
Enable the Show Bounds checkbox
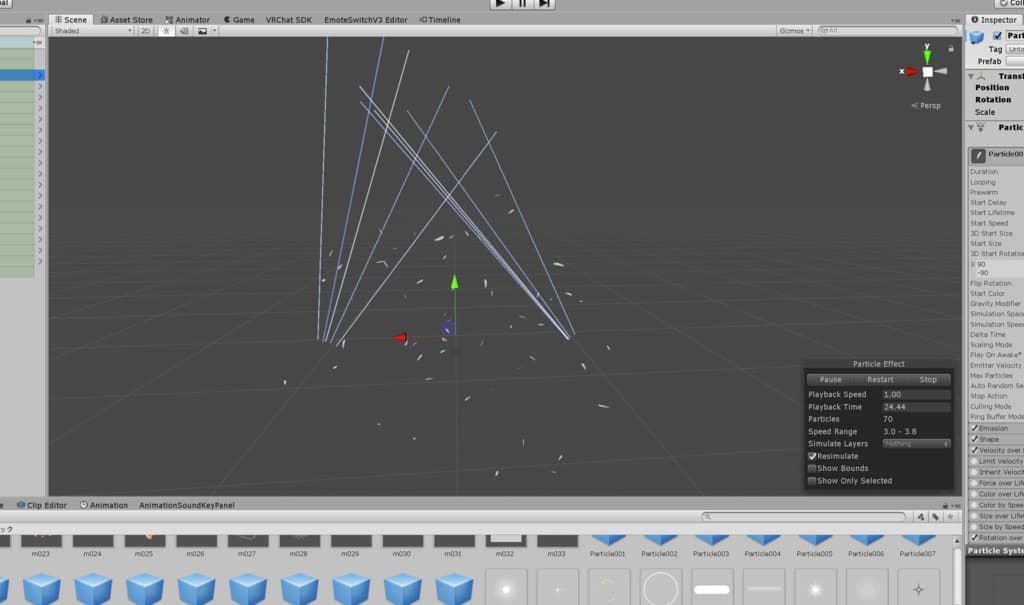tap(812, 468)
